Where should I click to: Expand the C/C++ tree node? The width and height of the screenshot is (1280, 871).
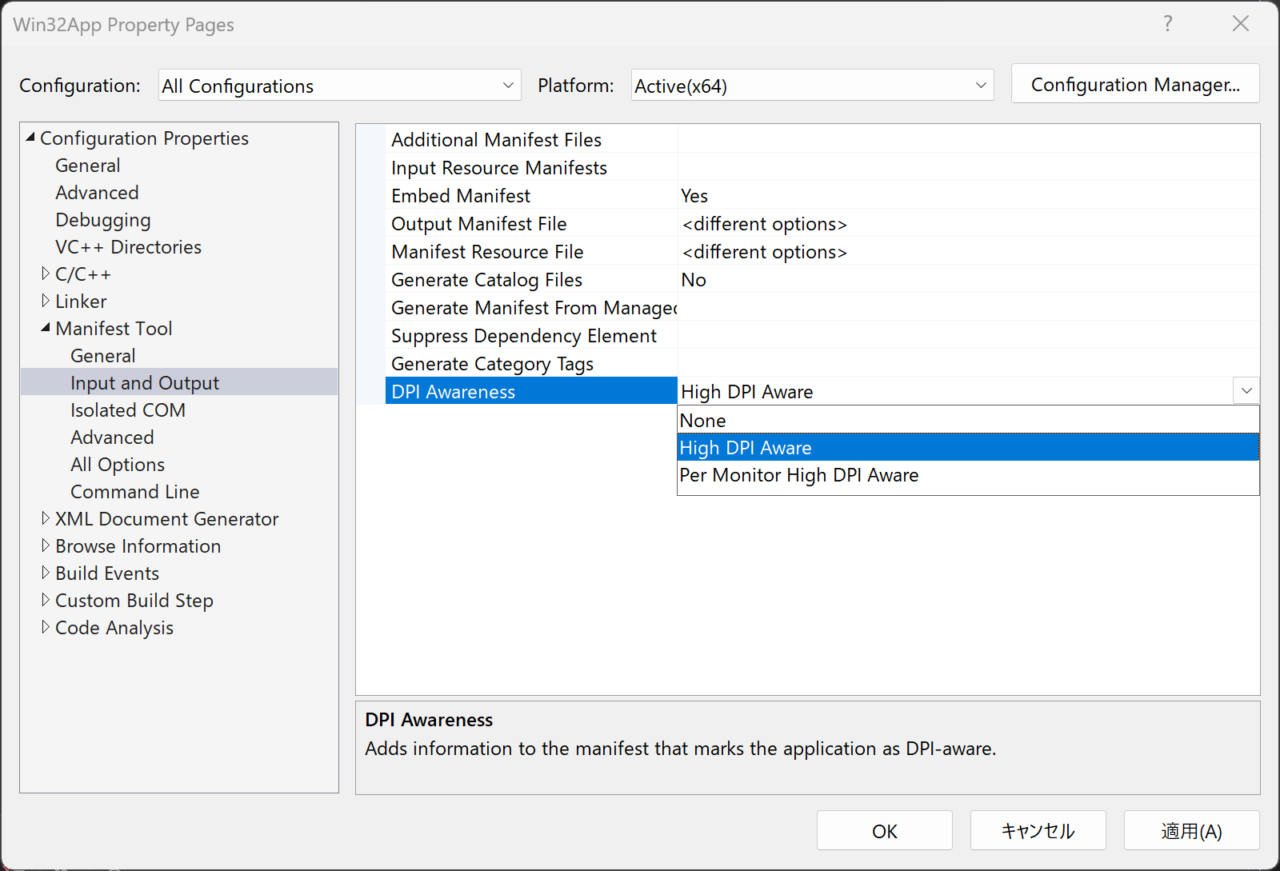[45, 274]
